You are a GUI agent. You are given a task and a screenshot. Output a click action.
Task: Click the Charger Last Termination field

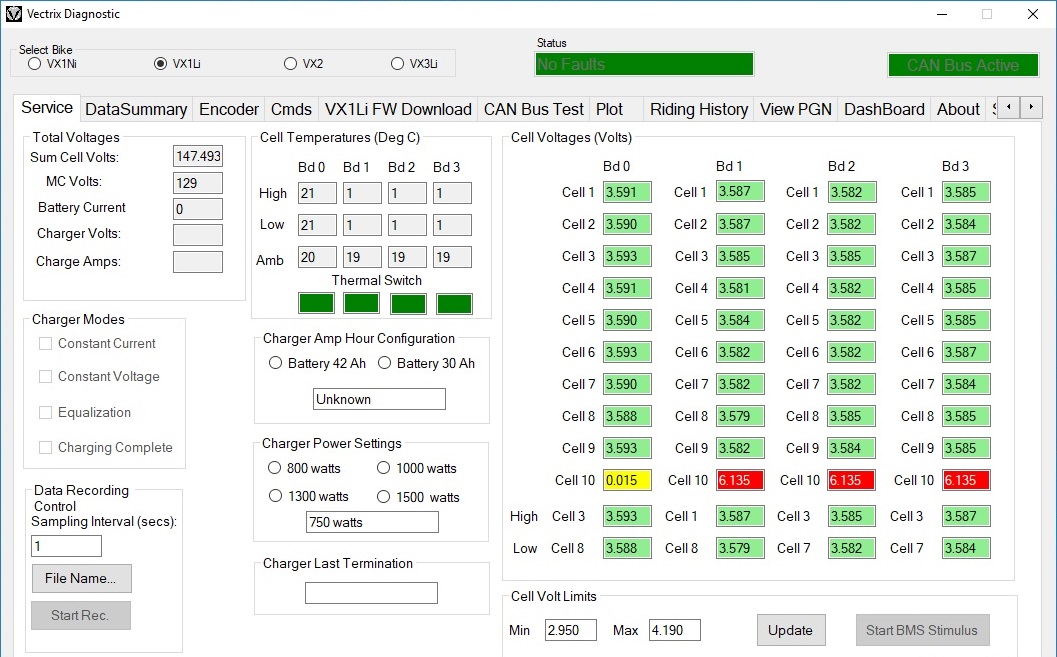371,593
